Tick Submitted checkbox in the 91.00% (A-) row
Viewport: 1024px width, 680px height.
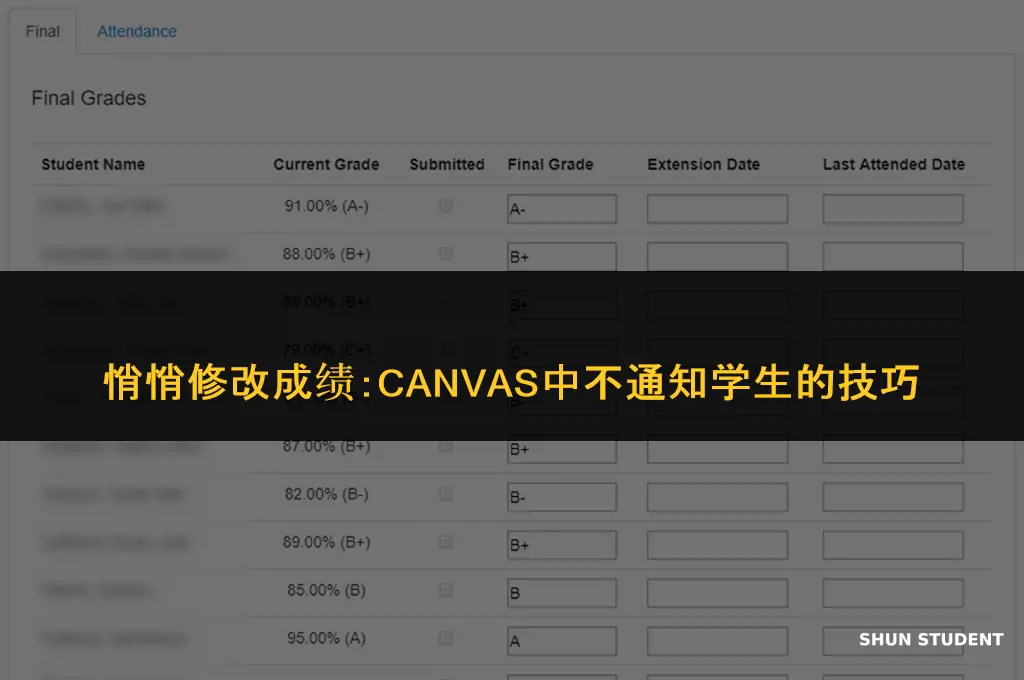coord(446,206)
